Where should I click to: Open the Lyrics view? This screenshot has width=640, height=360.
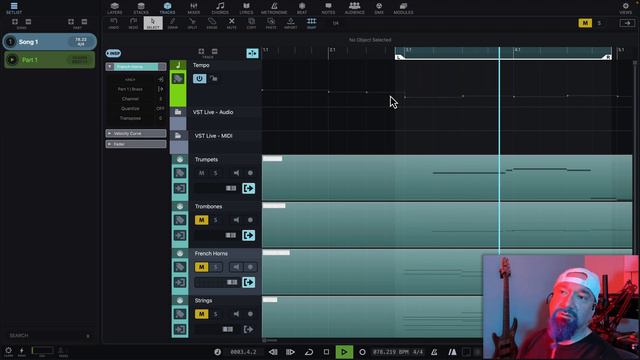[x=246, y=8]
